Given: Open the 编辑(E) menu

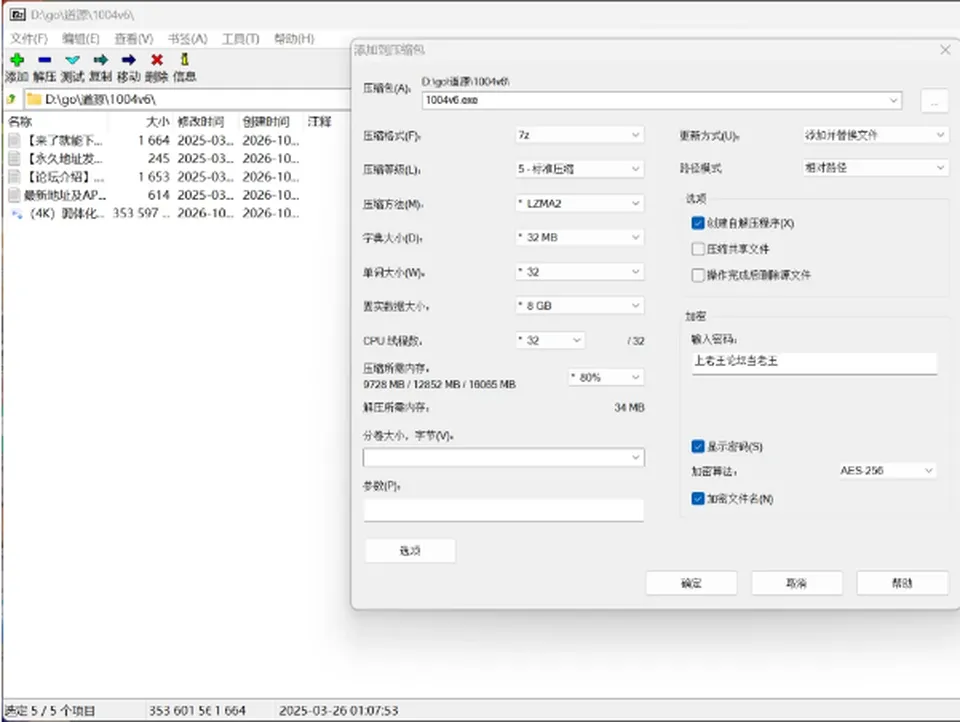Looking at the screenshot, I should coord(81,39).
